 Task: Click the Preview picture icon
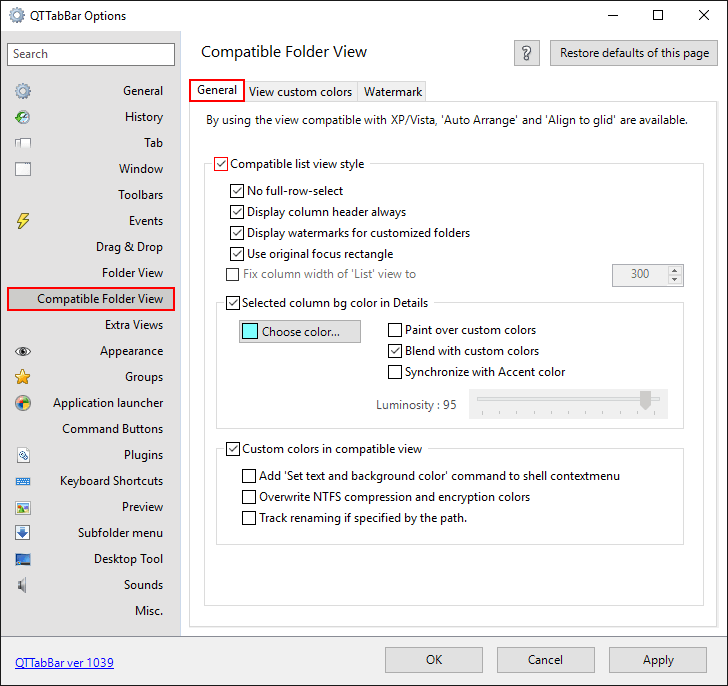pos(23,507)
